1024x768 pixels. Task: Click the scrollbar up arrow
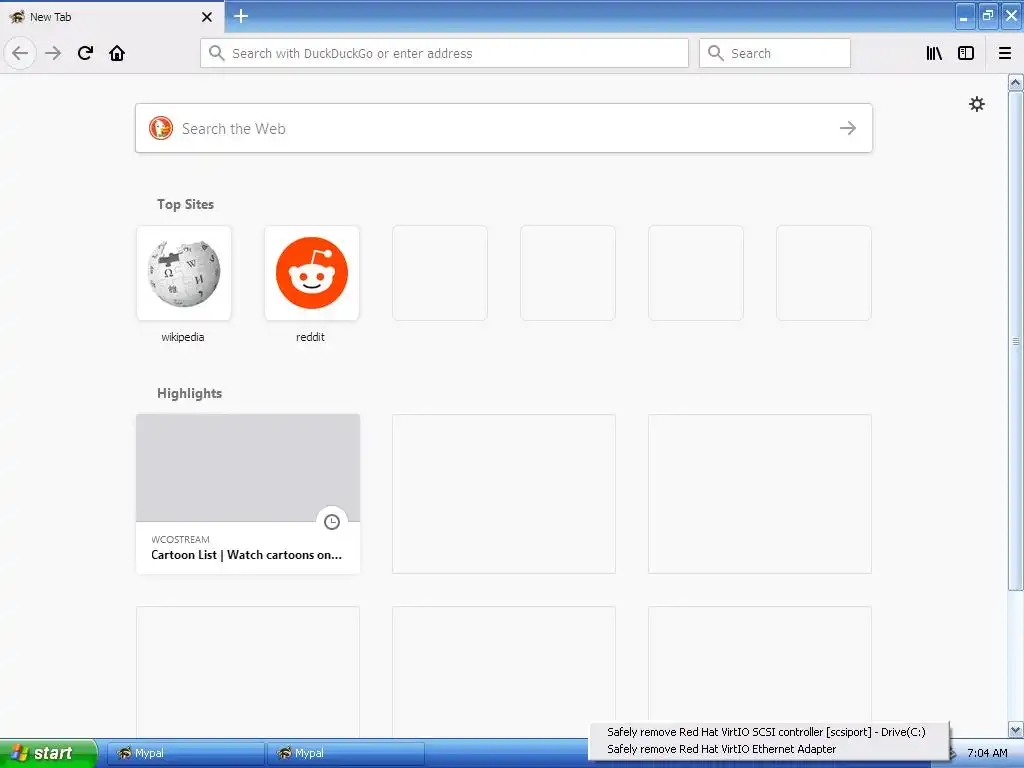(1016, 82)
